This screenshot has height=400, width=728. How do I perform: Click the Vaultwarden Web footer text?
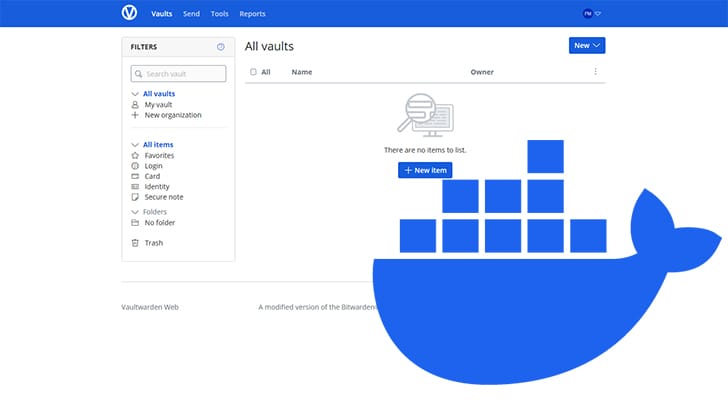(150, 307)
